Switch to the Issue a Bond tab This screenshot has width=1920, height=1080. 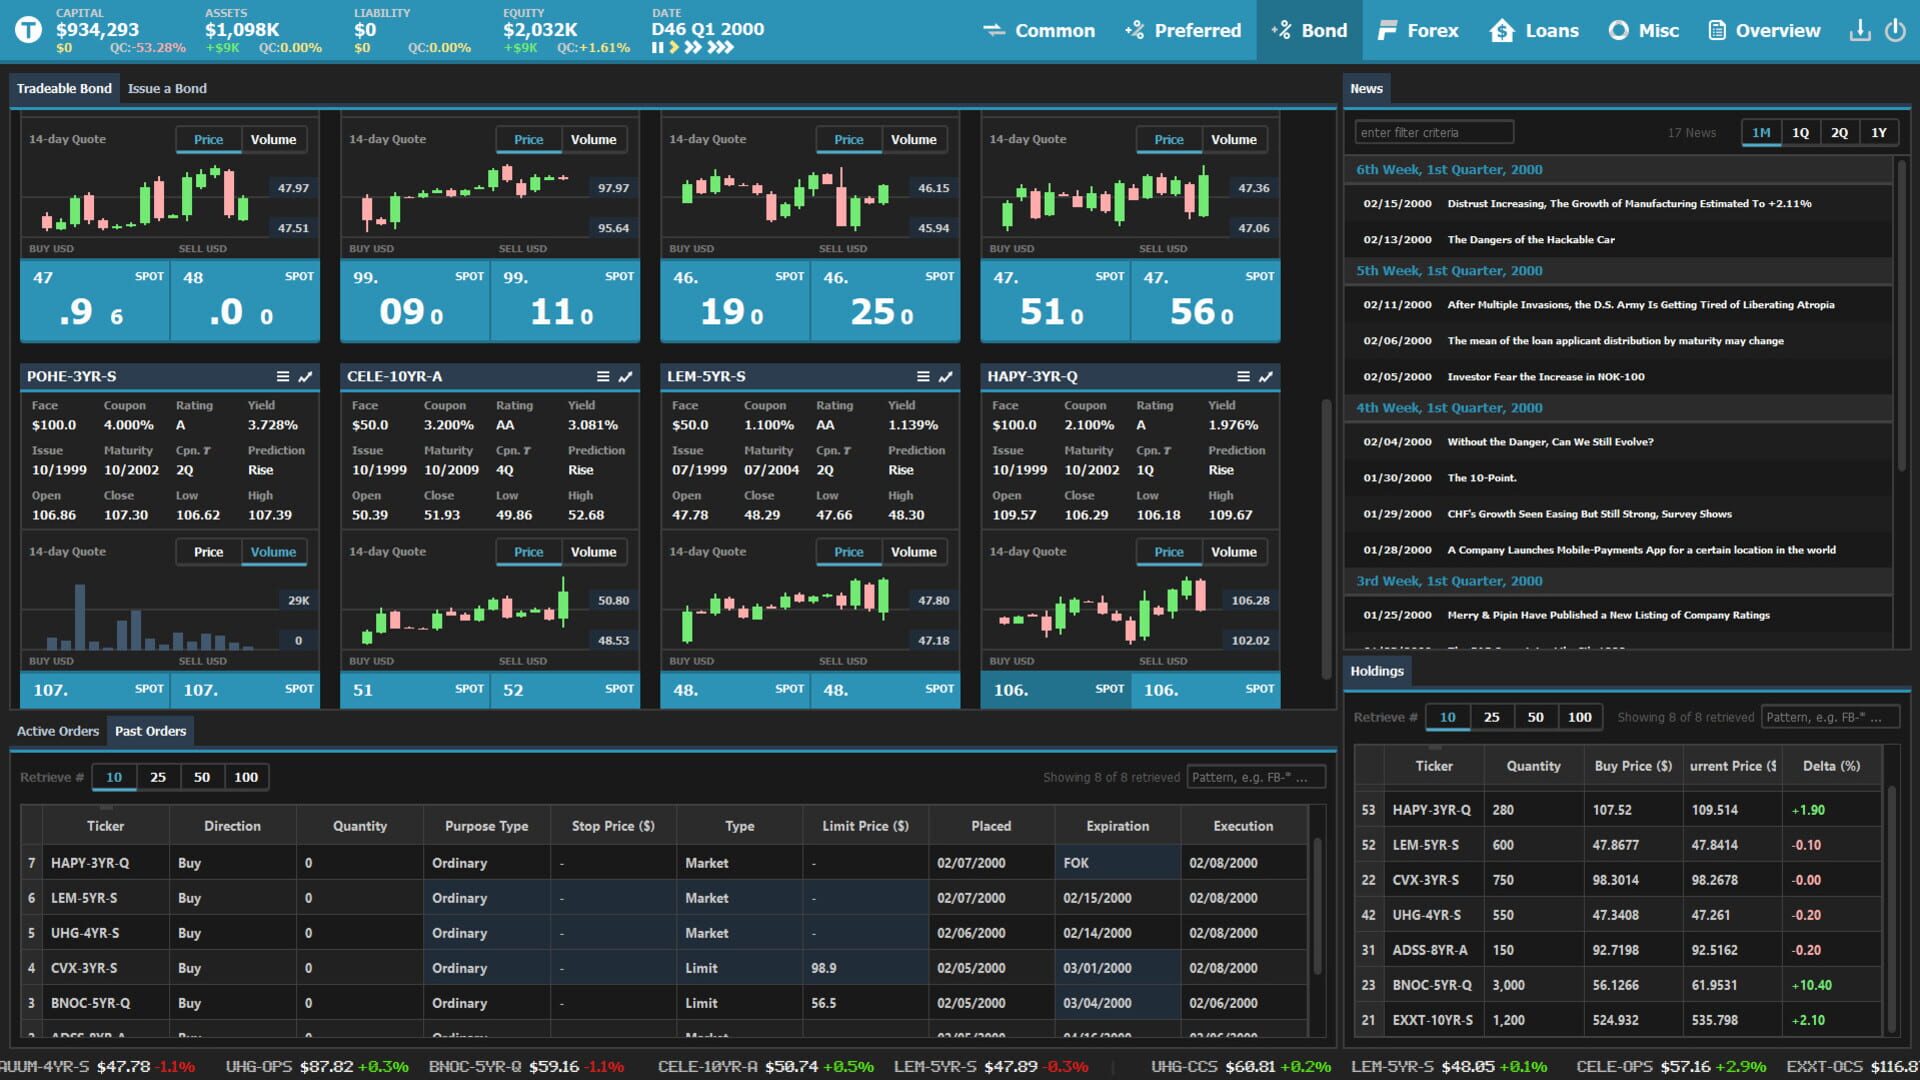166,88
